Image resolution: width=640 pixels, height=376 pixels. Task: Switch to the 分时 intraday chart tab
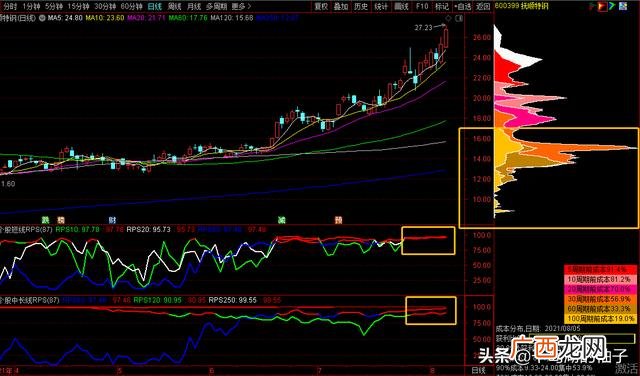click(x=11, y=7)
